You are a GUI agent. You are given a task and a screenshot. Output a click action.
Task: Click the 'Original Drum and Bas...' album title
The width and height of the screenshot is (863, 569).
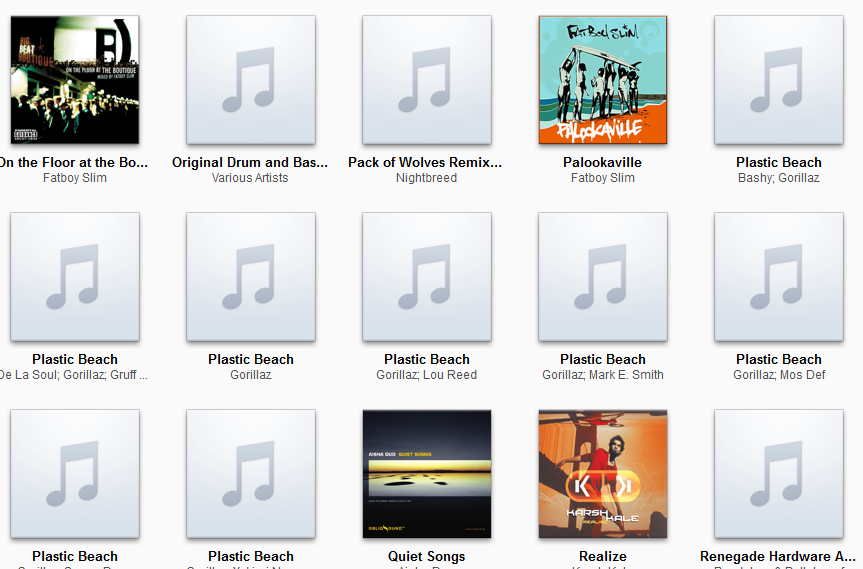[250, 162]
